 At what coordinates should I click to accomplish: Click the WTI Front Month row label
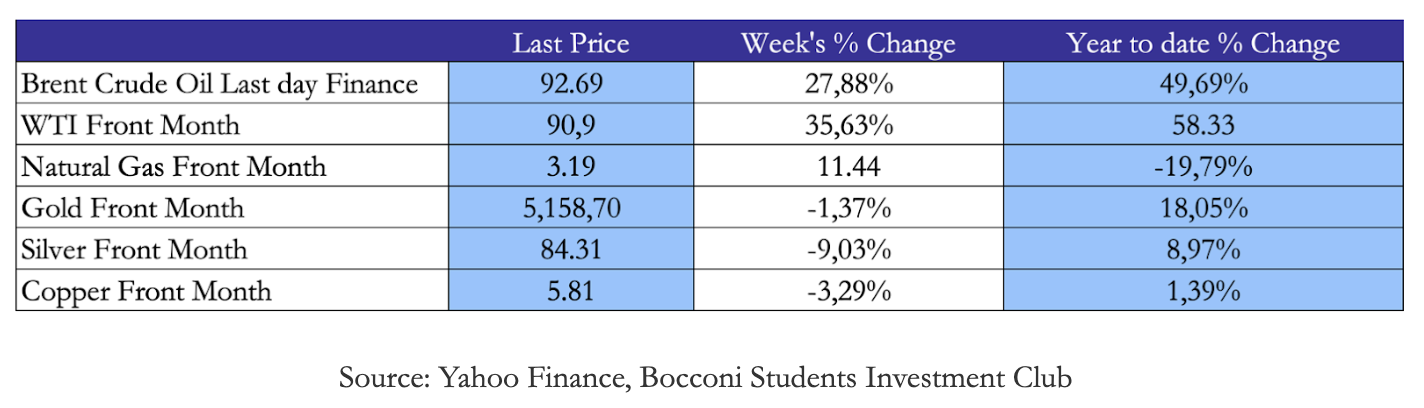[131, 125]
